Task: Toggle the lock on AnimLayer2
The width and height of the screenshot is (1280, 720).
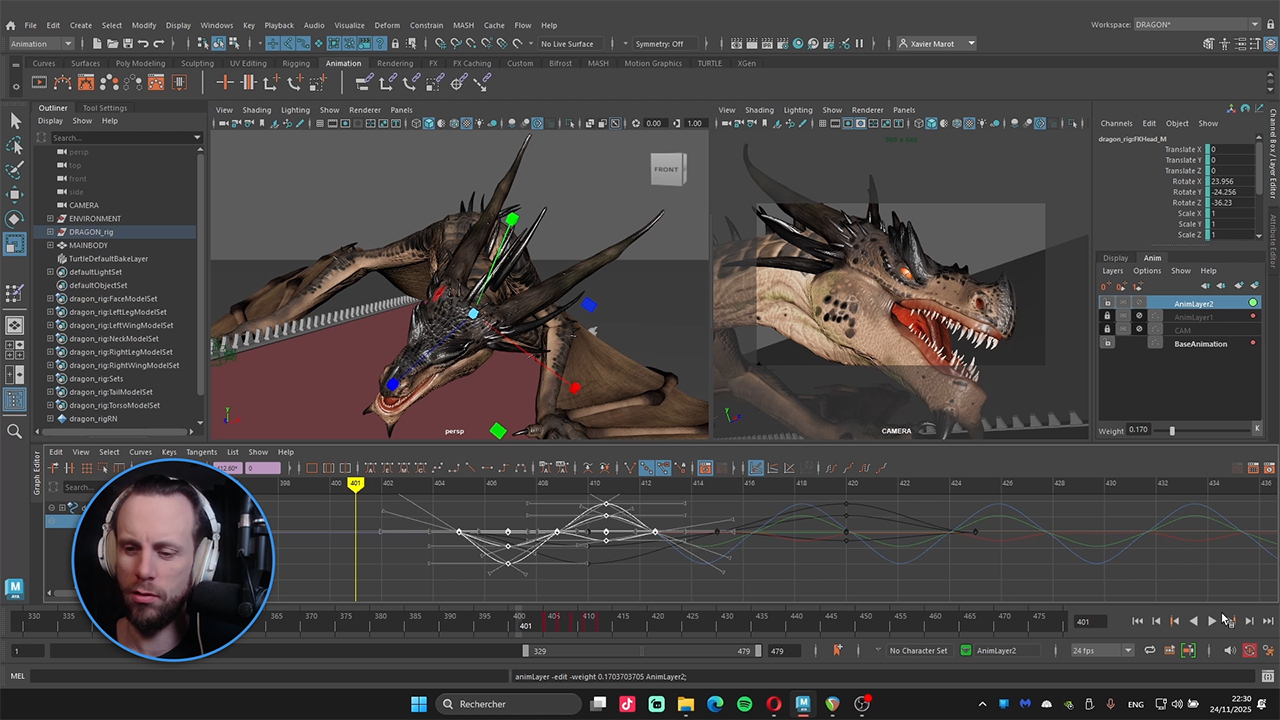Action: pos(1107,303)
